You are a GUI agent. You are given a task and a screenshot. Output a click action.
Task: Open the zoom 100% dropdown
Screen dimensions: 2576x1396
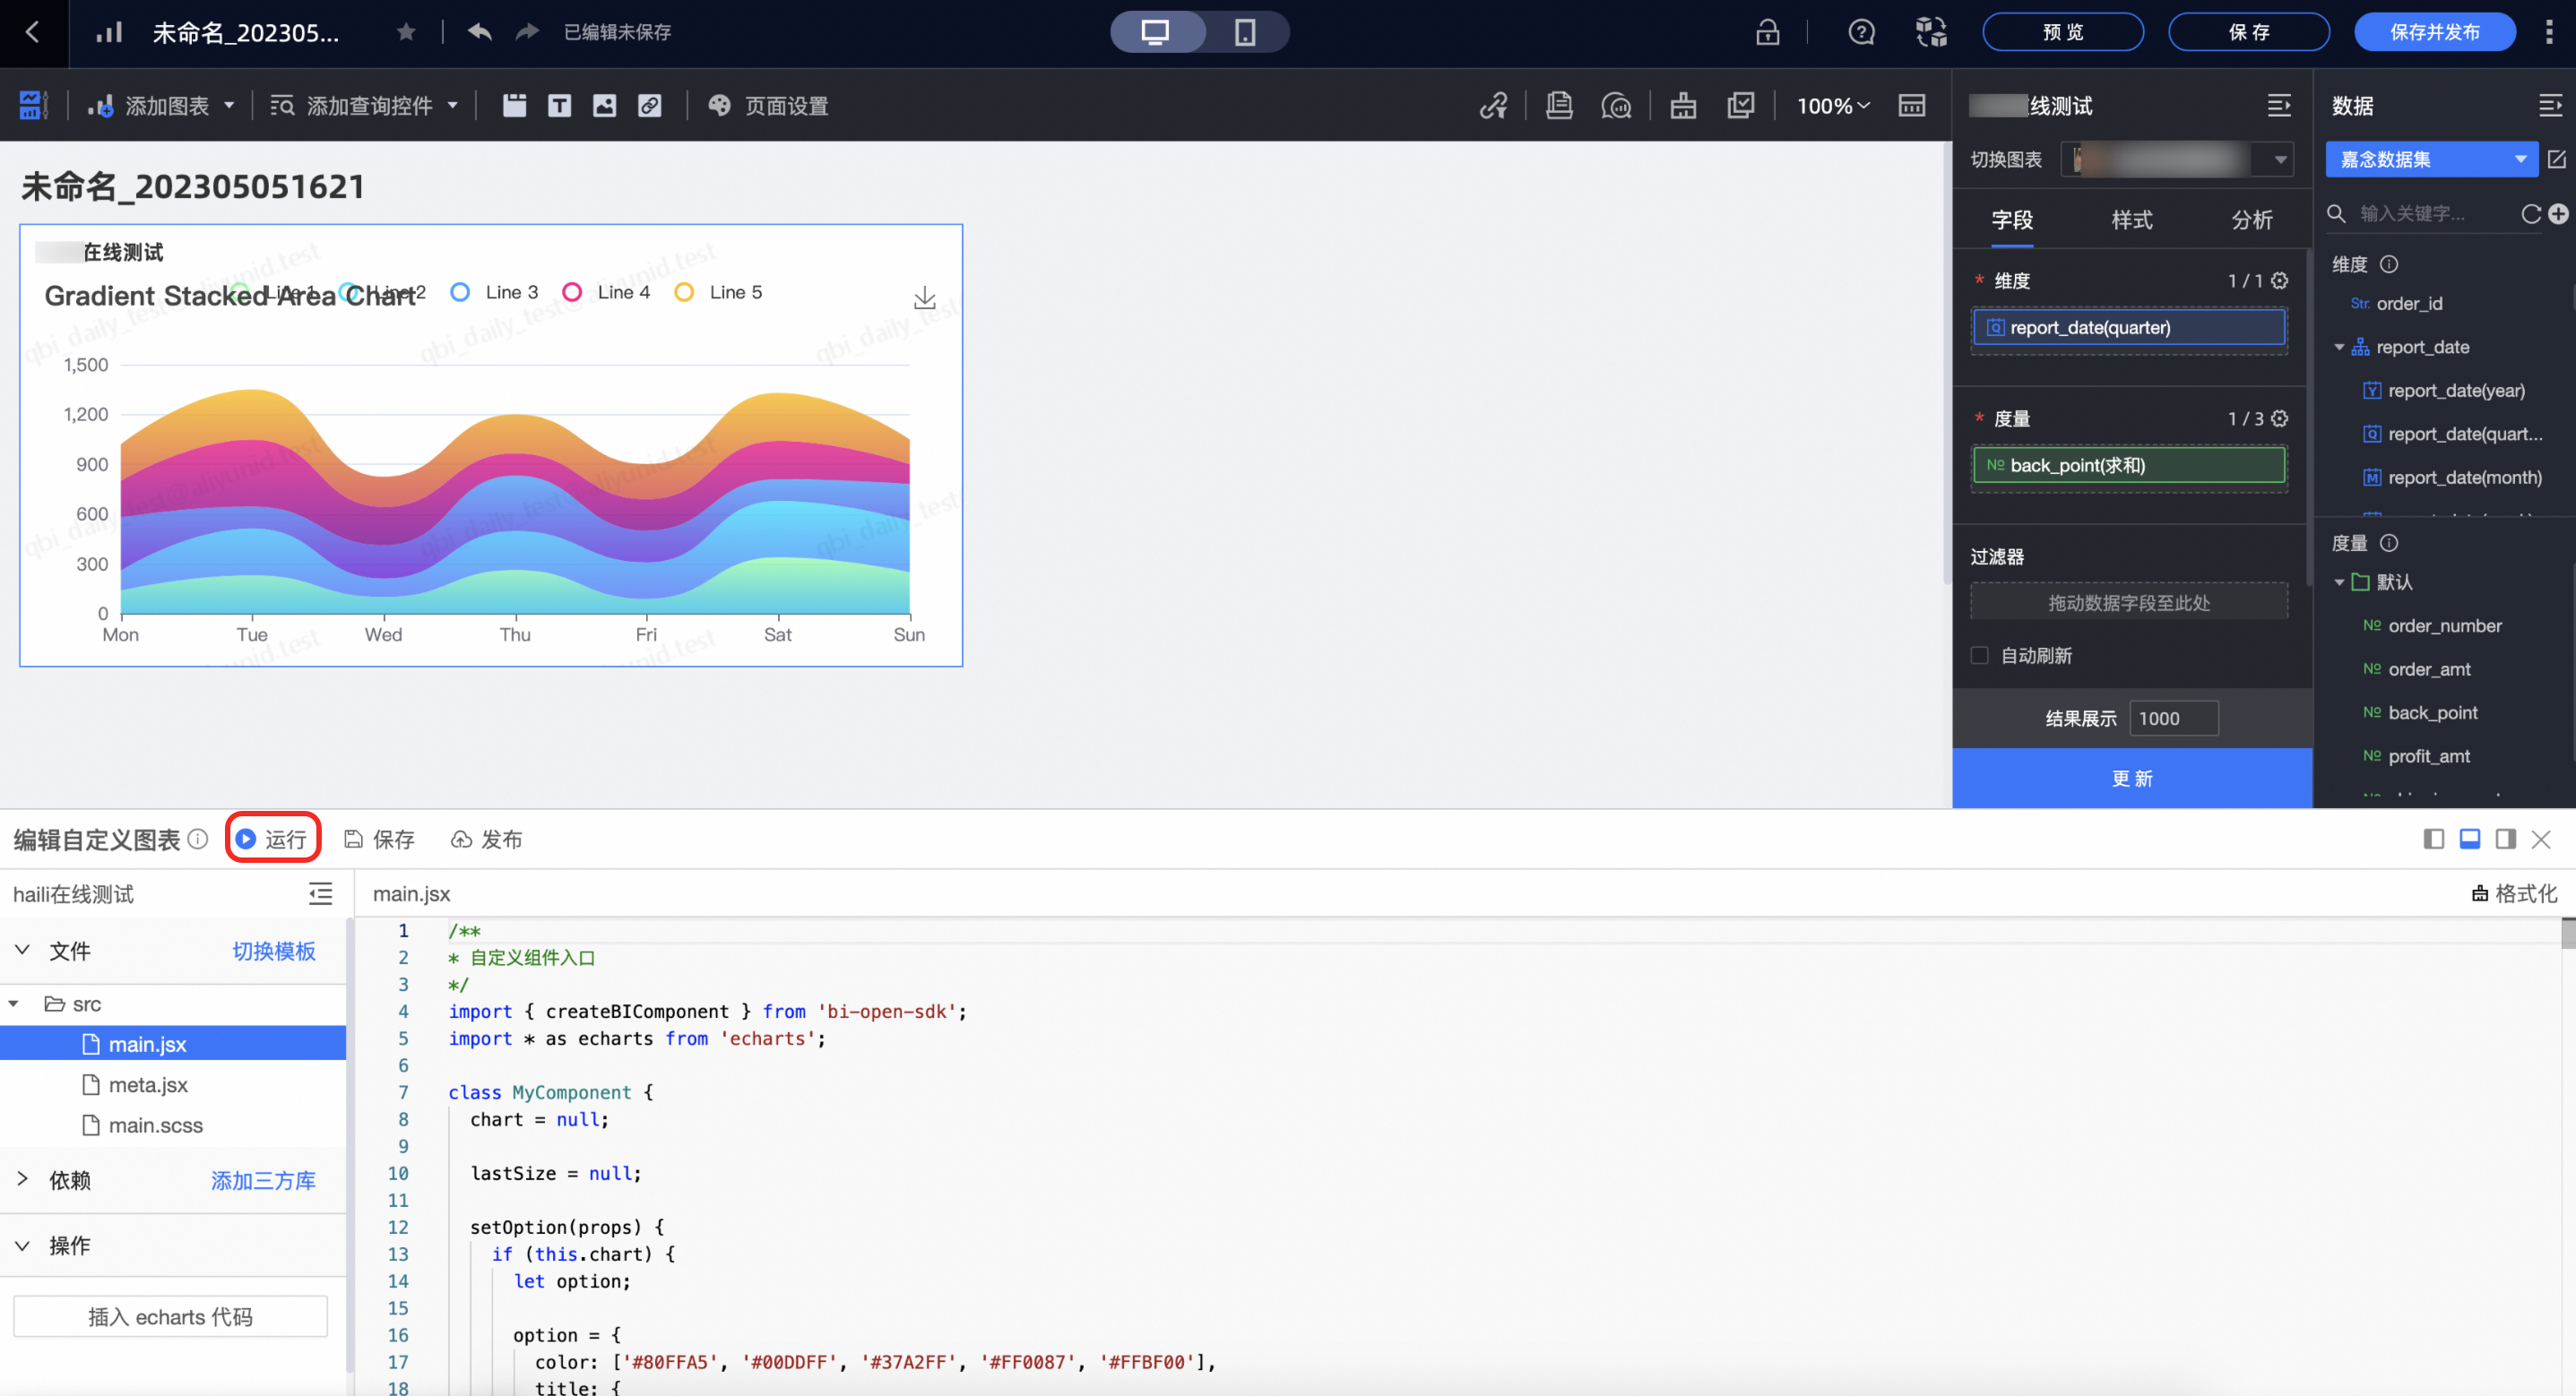click(1832, 106)
